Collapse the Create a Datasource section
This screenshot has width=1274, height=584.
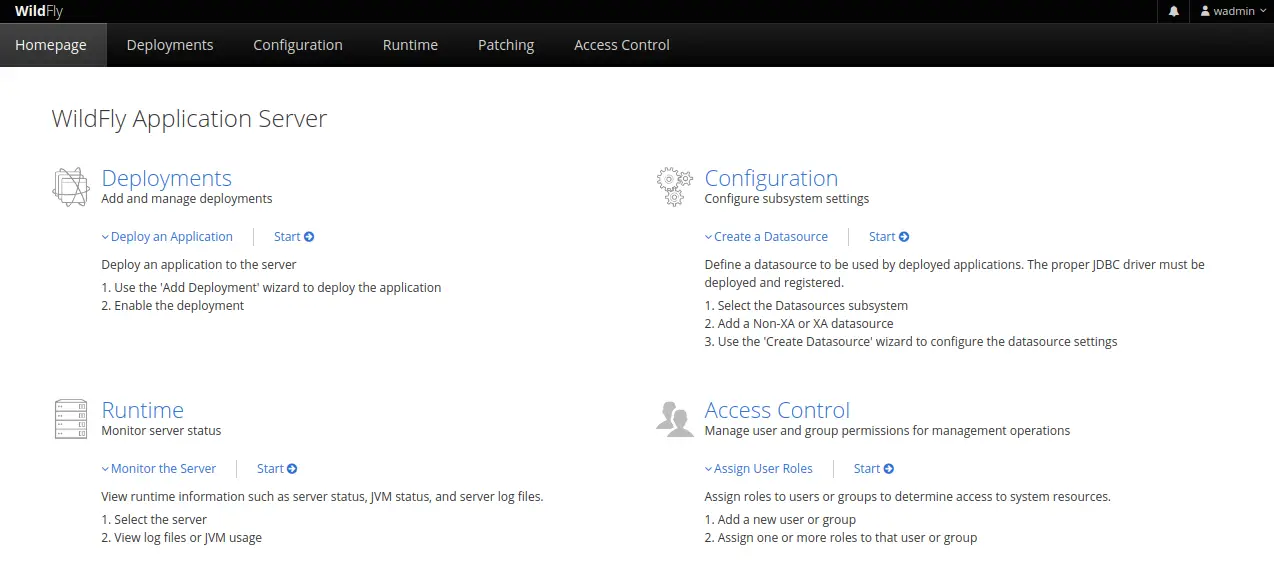pyautogui.click(x=766, y=237)
